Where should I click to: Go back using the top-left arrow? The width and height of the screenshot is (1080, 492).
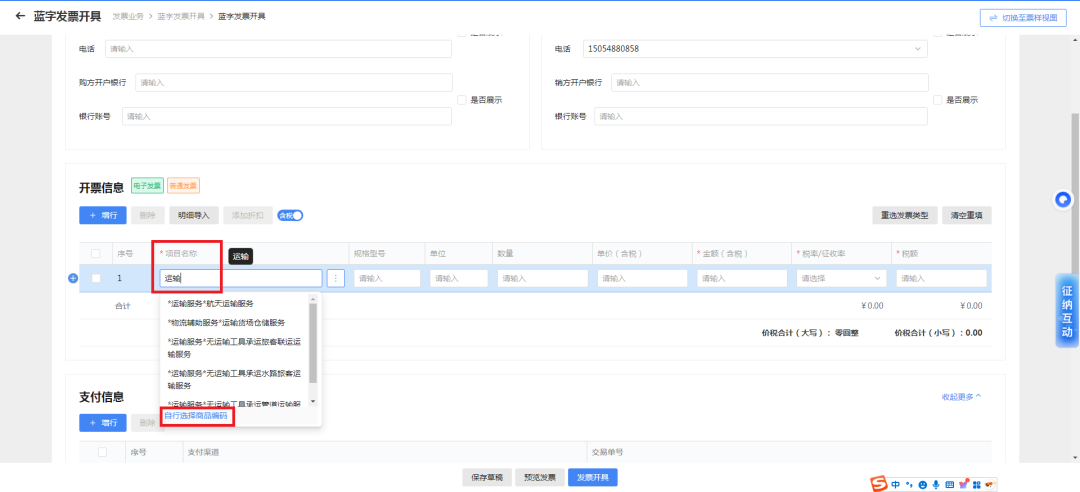[20, 16]
